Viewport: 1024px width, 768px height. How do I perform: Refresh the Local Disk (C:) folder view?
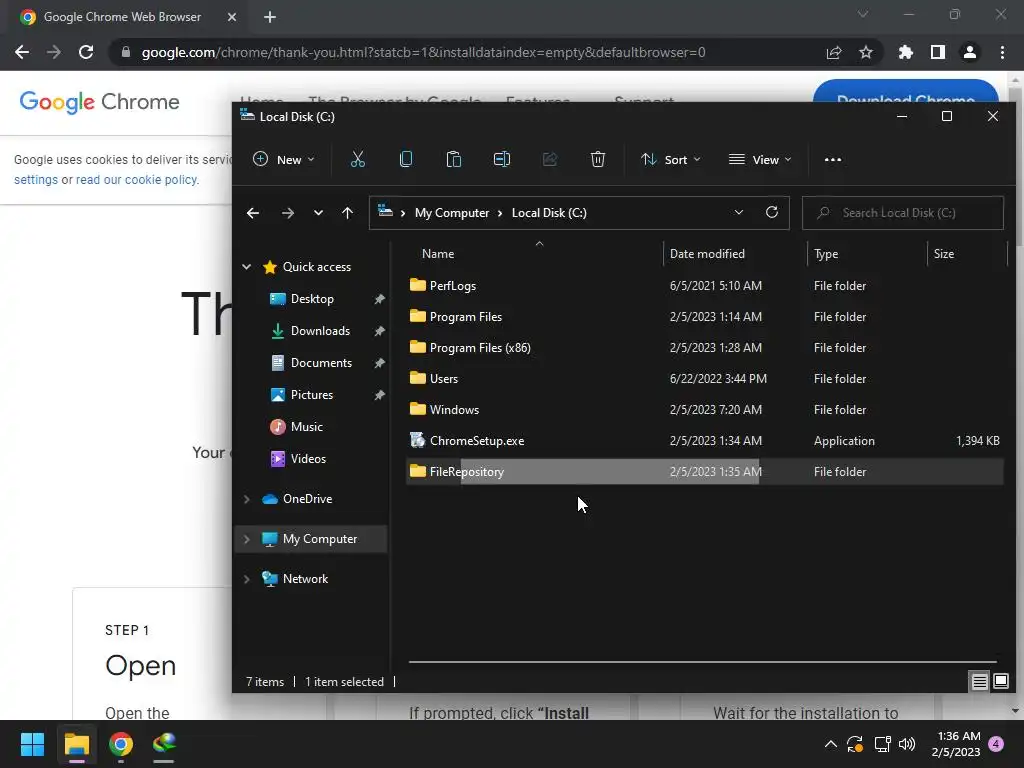point(772,212)
